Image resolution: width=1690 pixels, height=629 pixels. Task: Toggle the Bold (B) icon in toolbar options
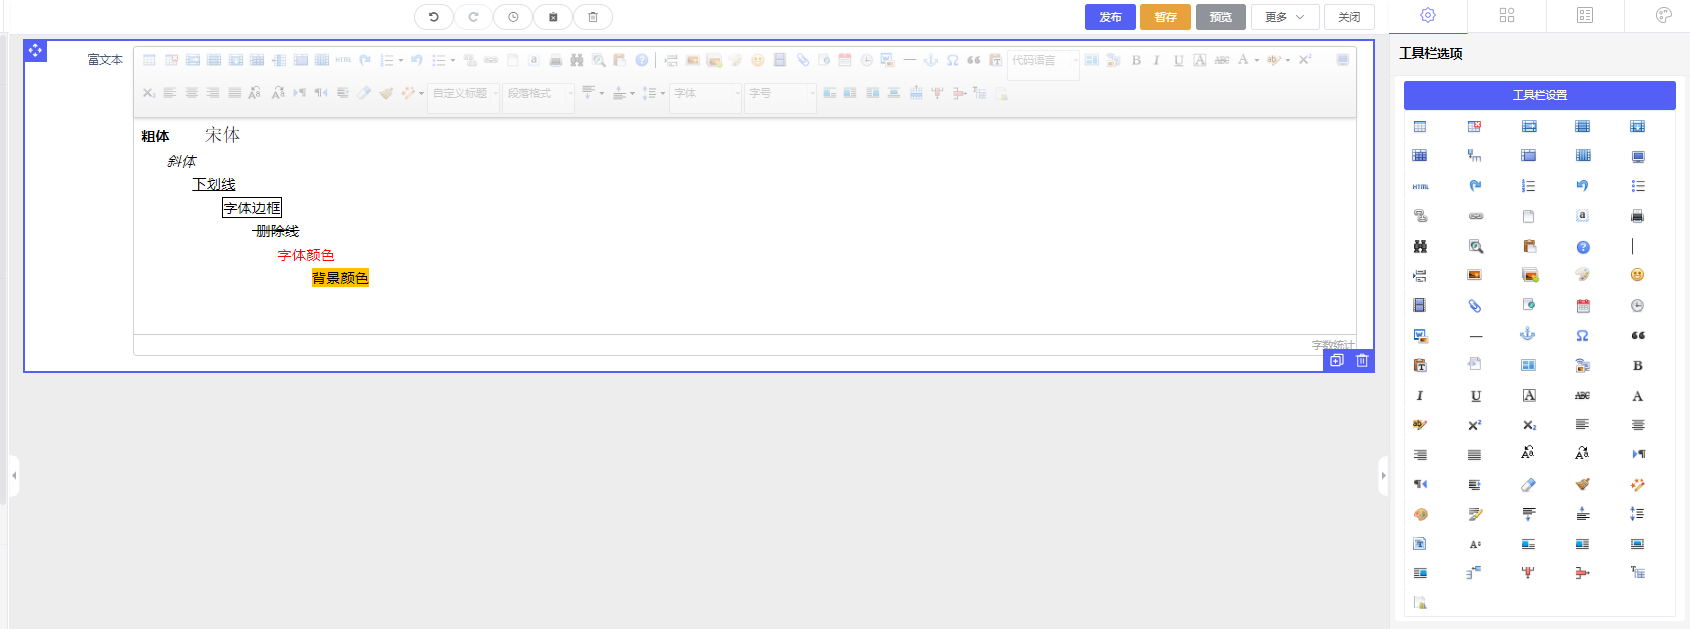click(1637, 366)
